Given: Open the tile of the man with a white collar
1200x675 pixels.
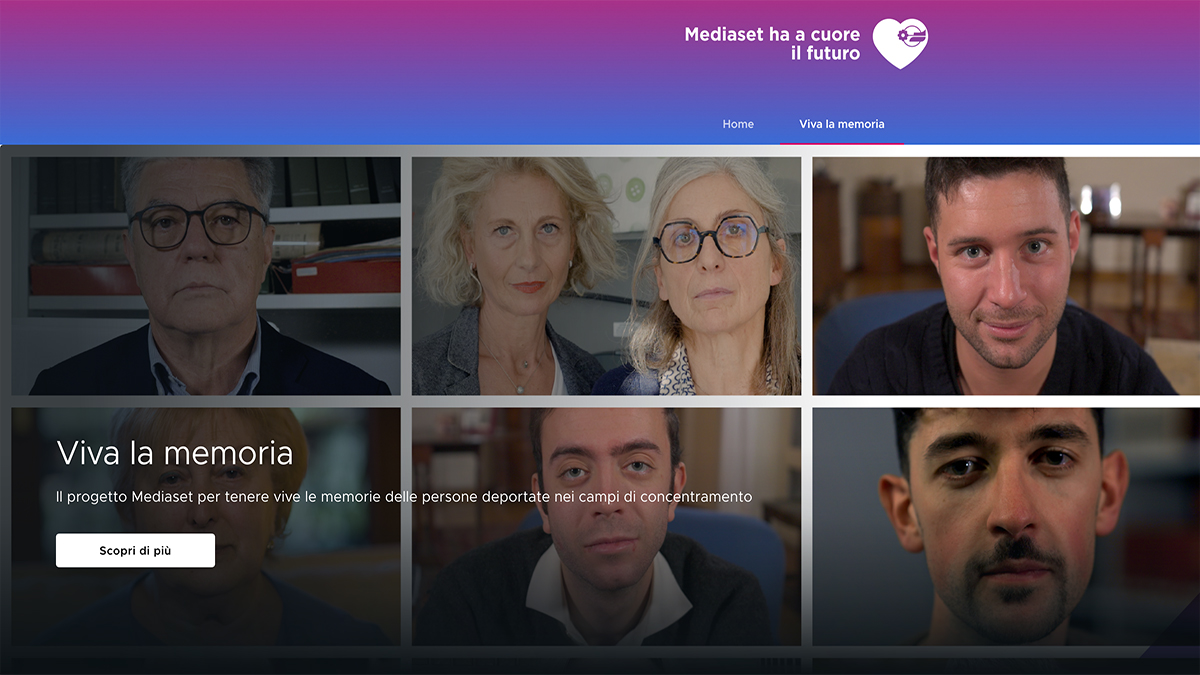Looking at the screenshot, I should [606, 526].
